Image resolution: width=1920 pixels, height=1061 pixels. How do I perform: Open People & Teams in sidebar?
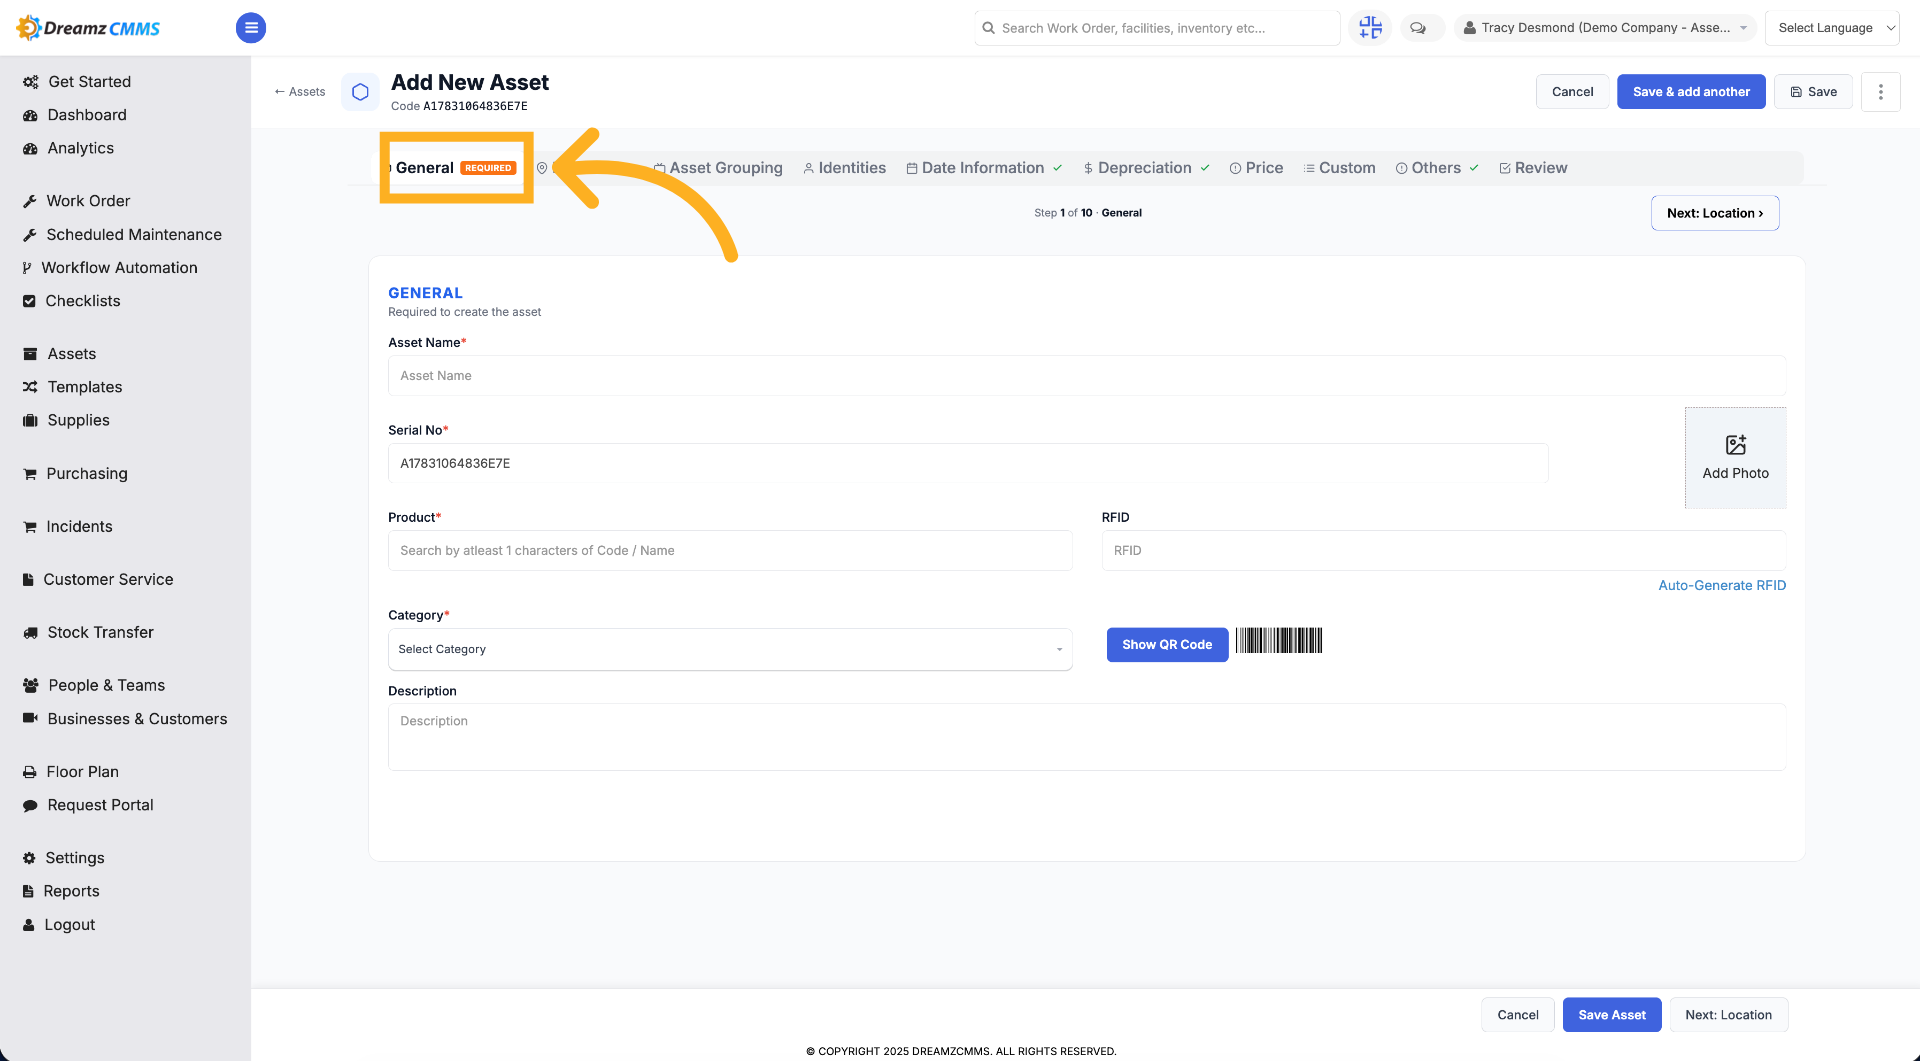coord(106,686)
